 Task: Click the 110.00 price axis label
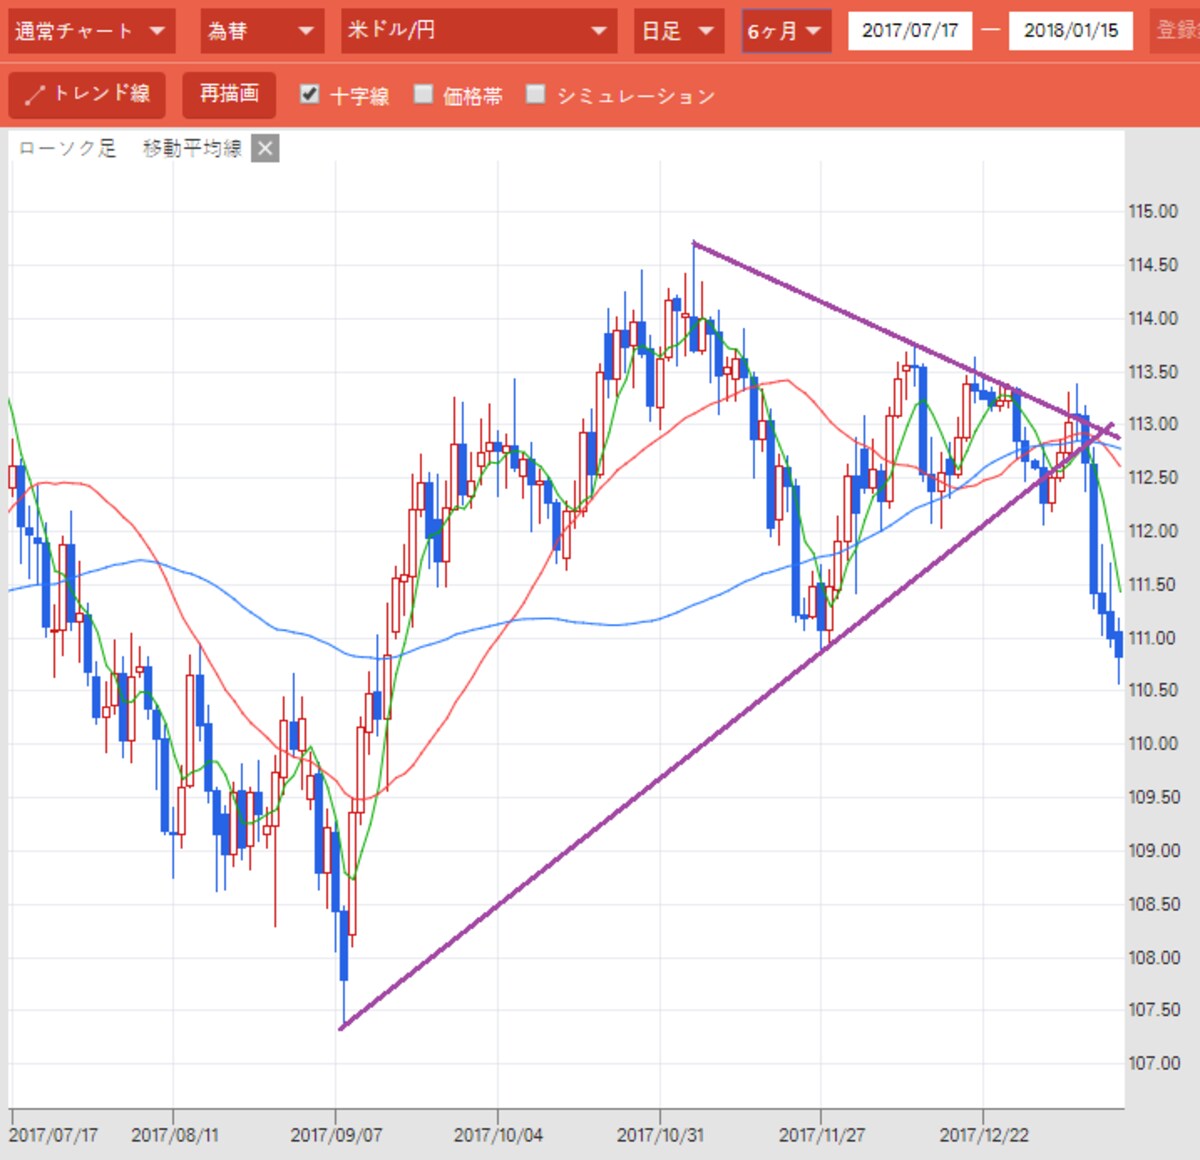pos(1153,743)
